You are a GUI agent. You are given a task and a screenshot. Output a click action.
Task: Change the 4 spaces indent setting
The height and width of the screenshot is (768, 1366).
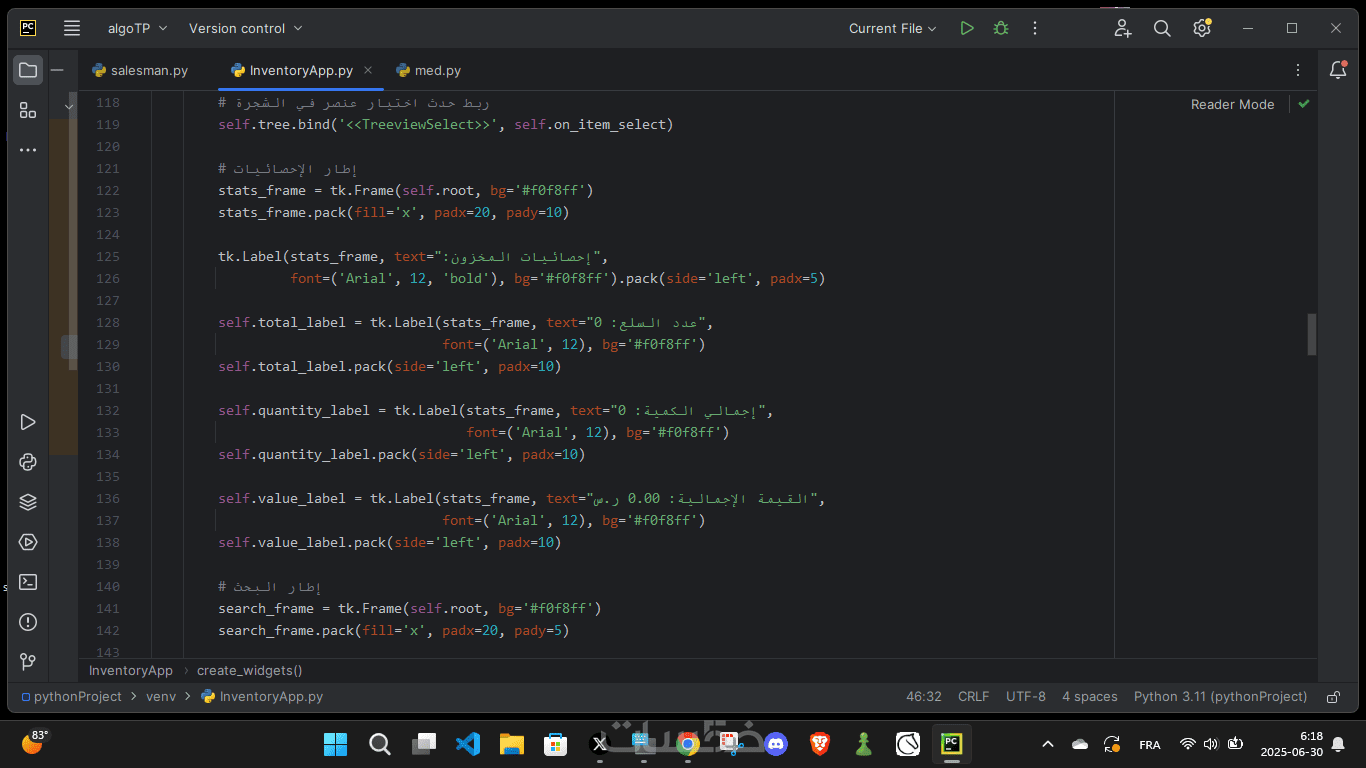click(1090, 697)
